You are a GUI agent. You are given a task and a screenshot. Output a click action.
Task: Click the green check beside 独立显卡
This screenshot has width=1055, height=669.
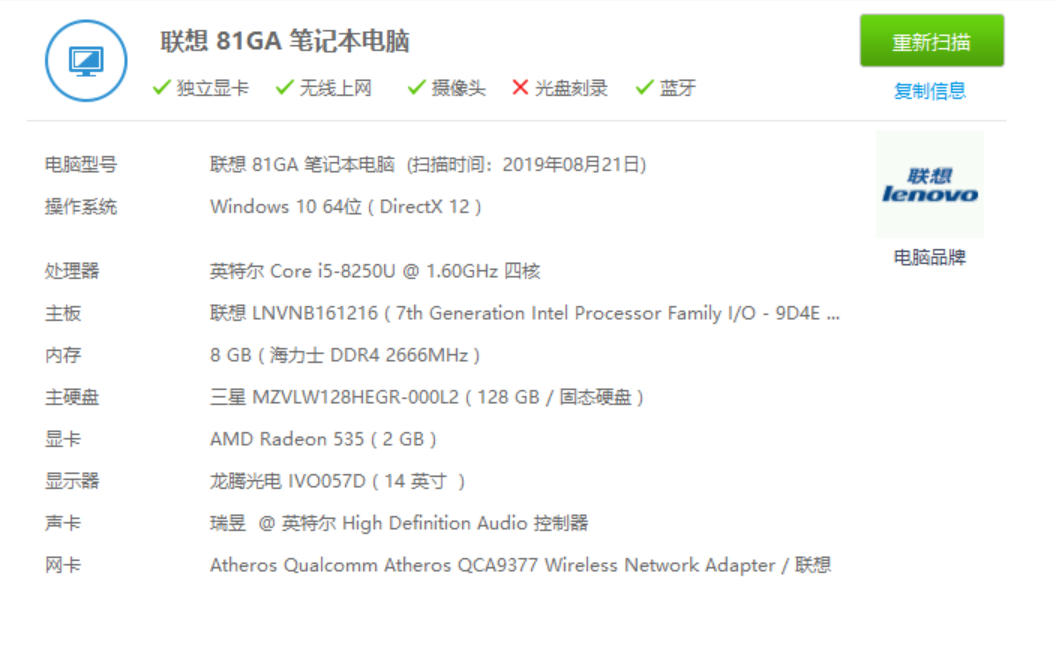[161, 88]
